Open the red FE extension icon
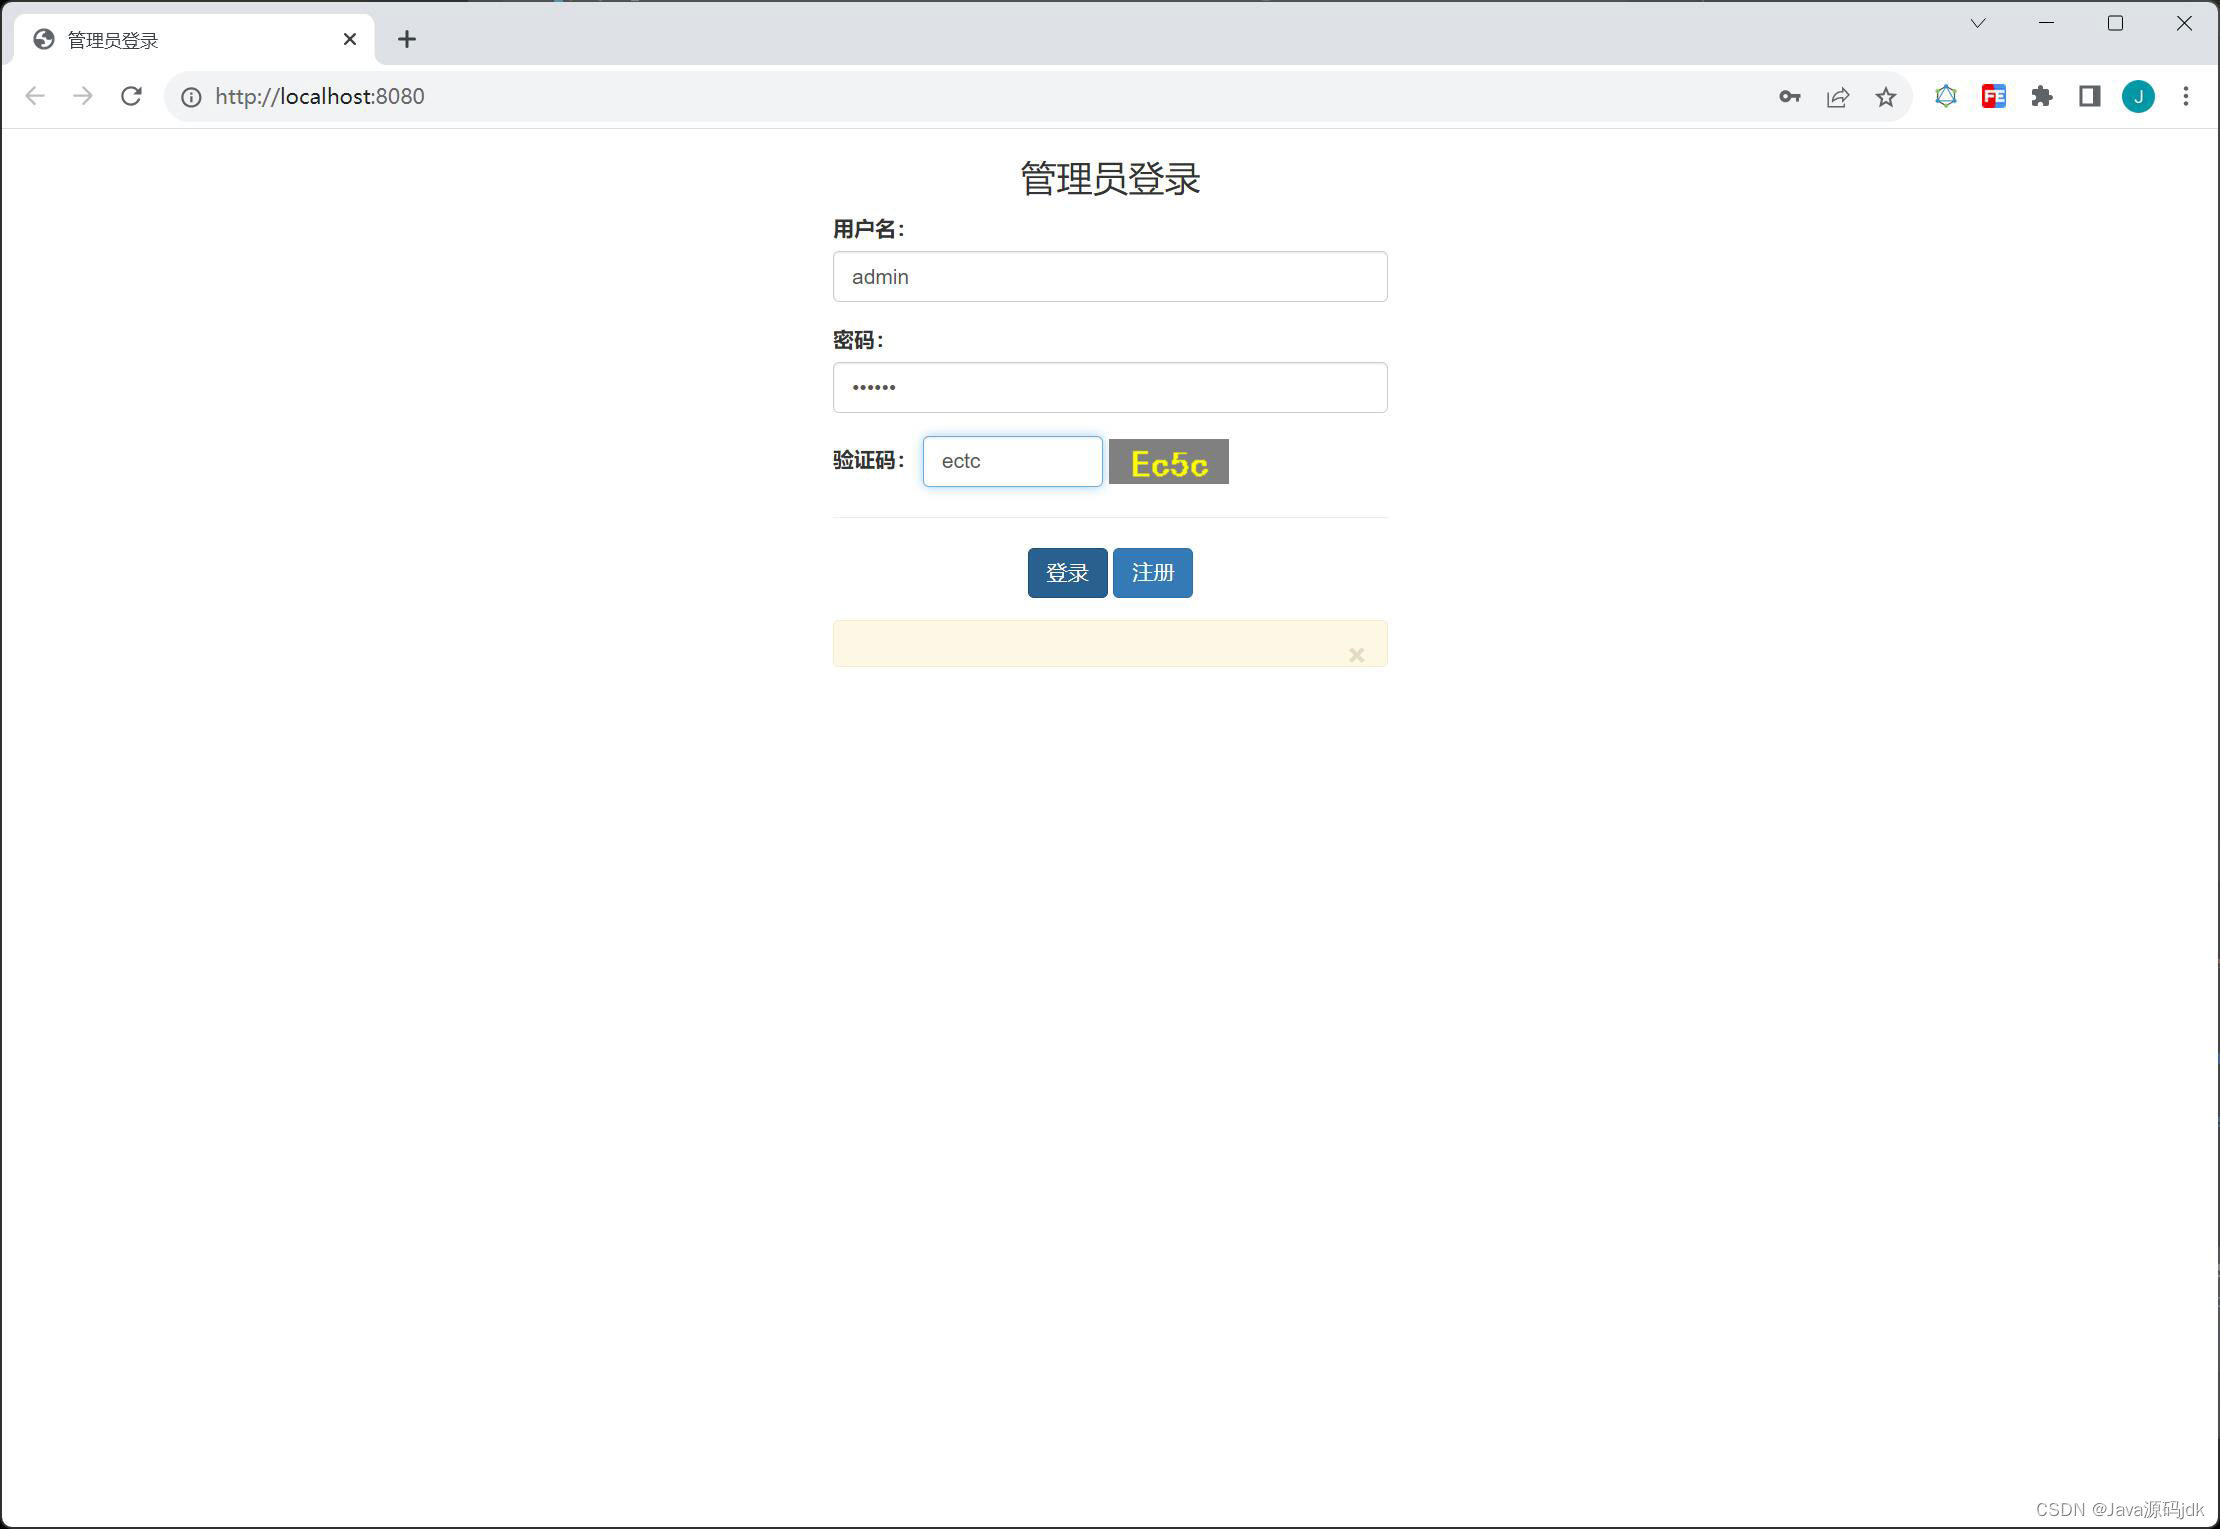The image size is (2220, 1529). click(x=1994, y=96)
